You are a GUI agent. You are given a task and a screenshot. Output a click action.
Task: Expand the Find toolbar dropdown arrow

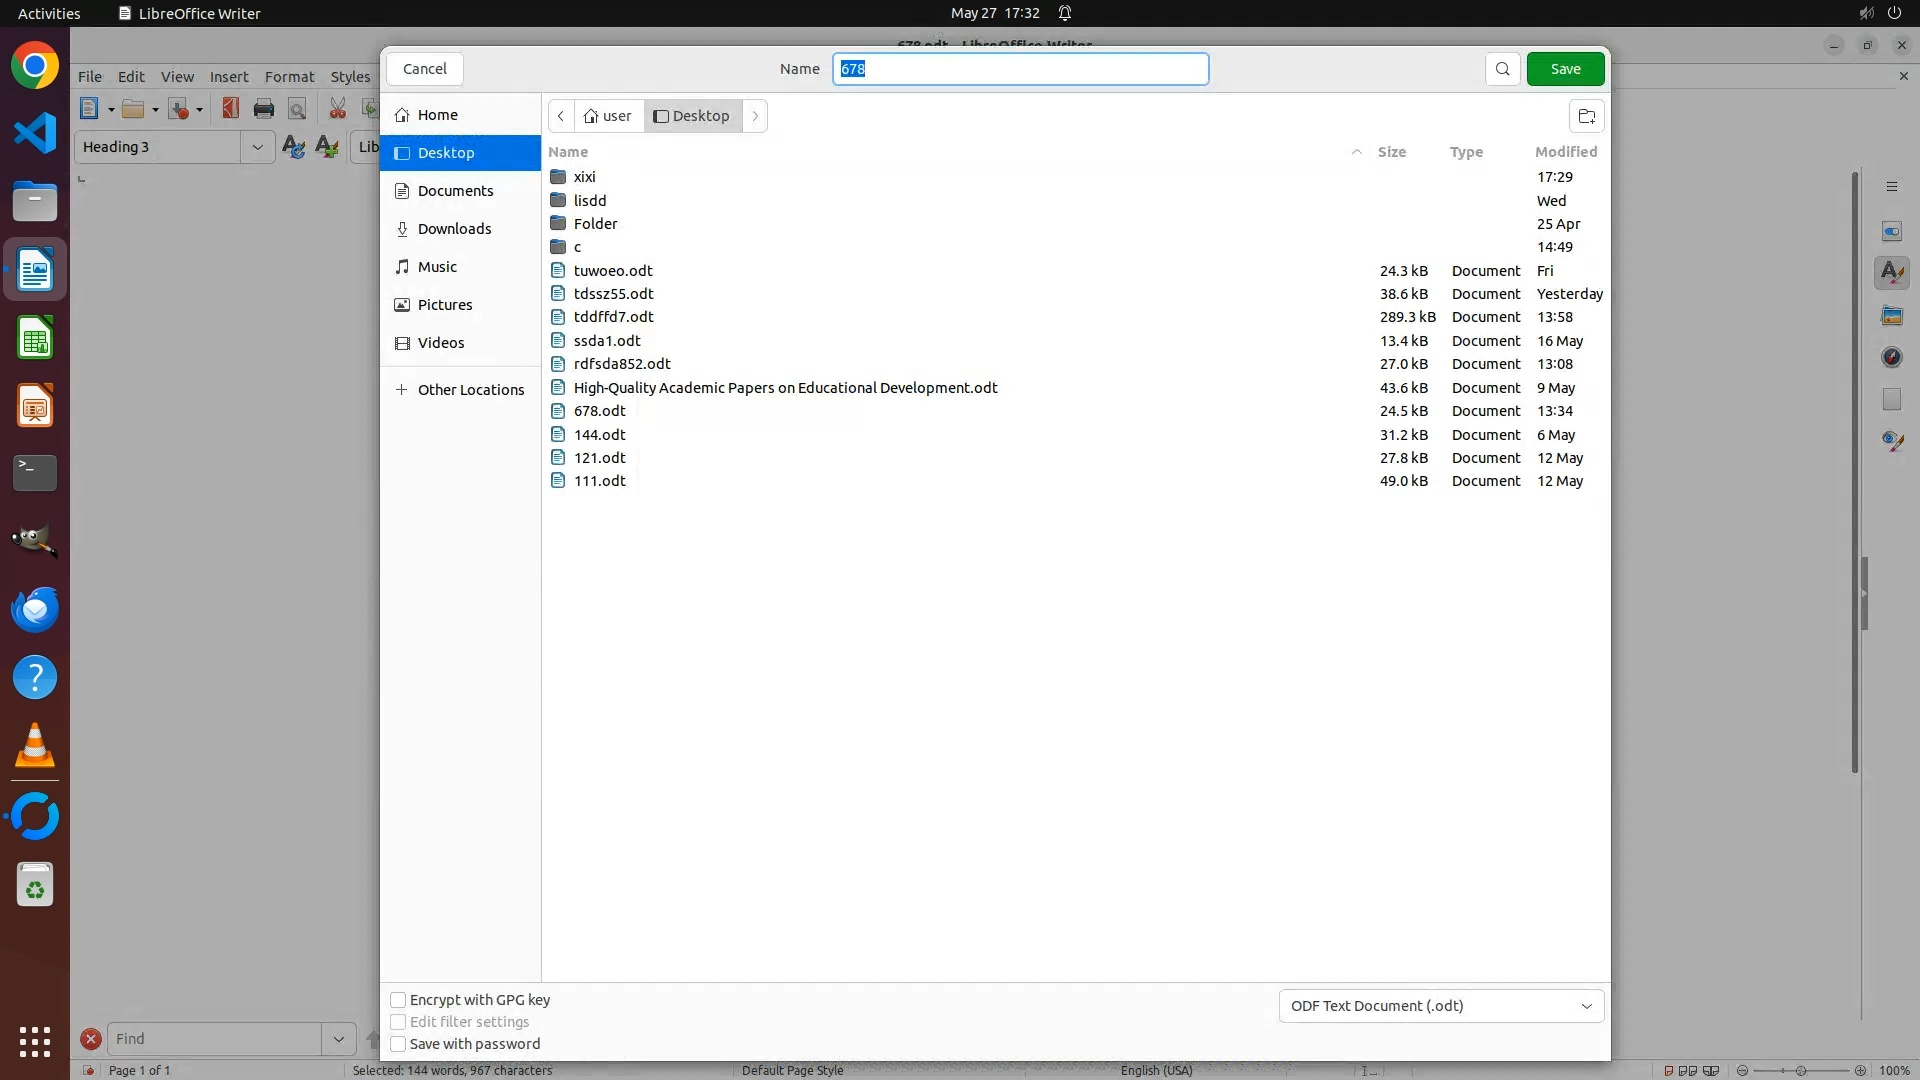point(338,1039)
